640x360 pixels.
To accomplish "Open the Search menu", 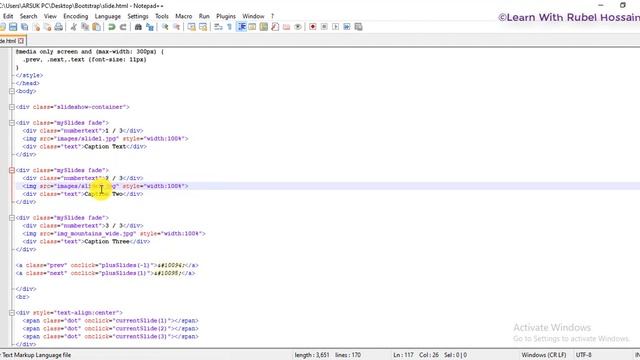I will click(x=29, y=16).
